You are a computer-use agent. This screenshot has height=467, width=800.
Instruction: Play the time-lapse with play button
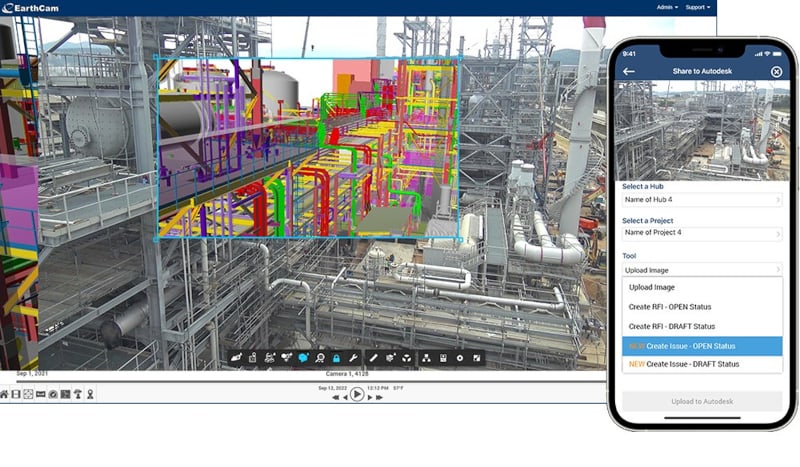click(357, 395)
